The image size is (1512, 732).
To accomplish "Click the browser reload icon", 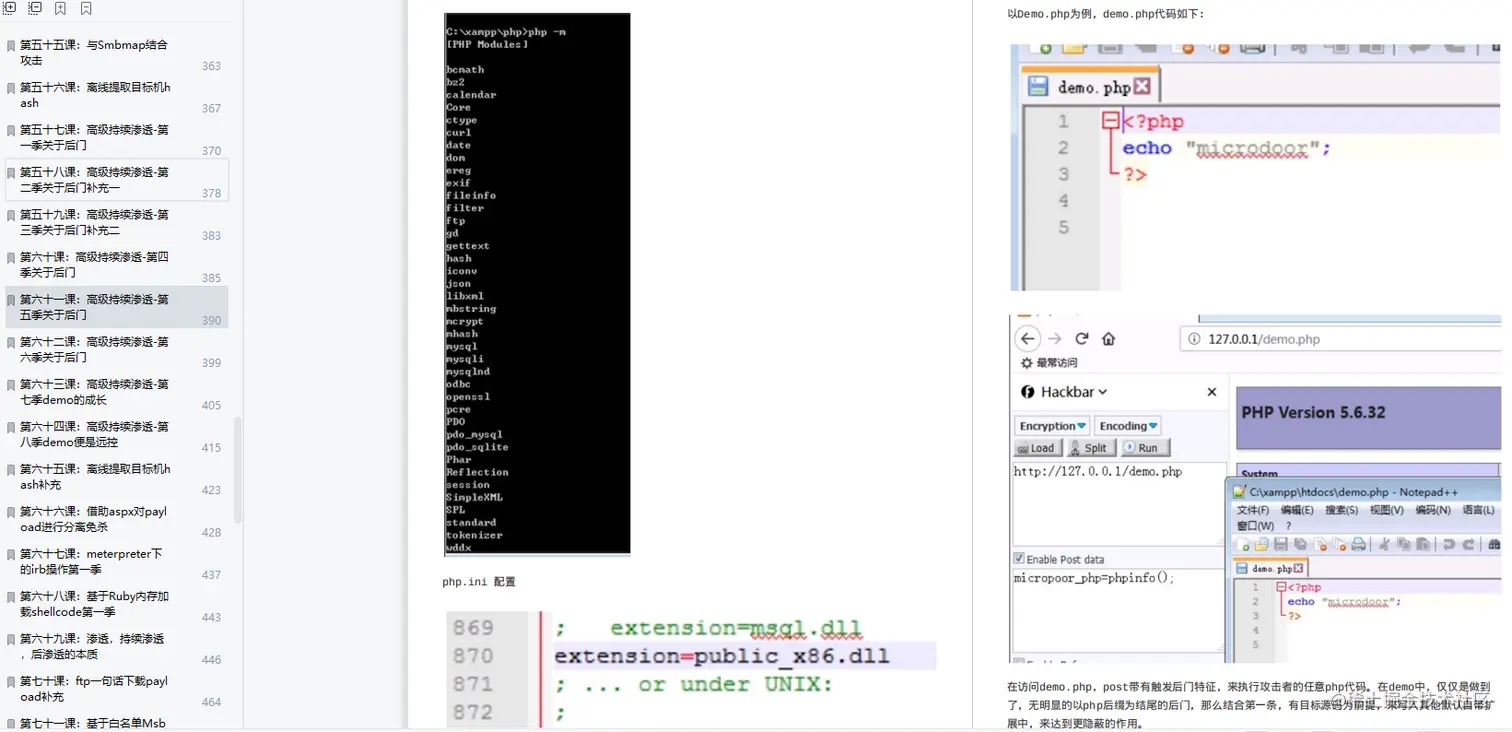I will coord(1081,339).
